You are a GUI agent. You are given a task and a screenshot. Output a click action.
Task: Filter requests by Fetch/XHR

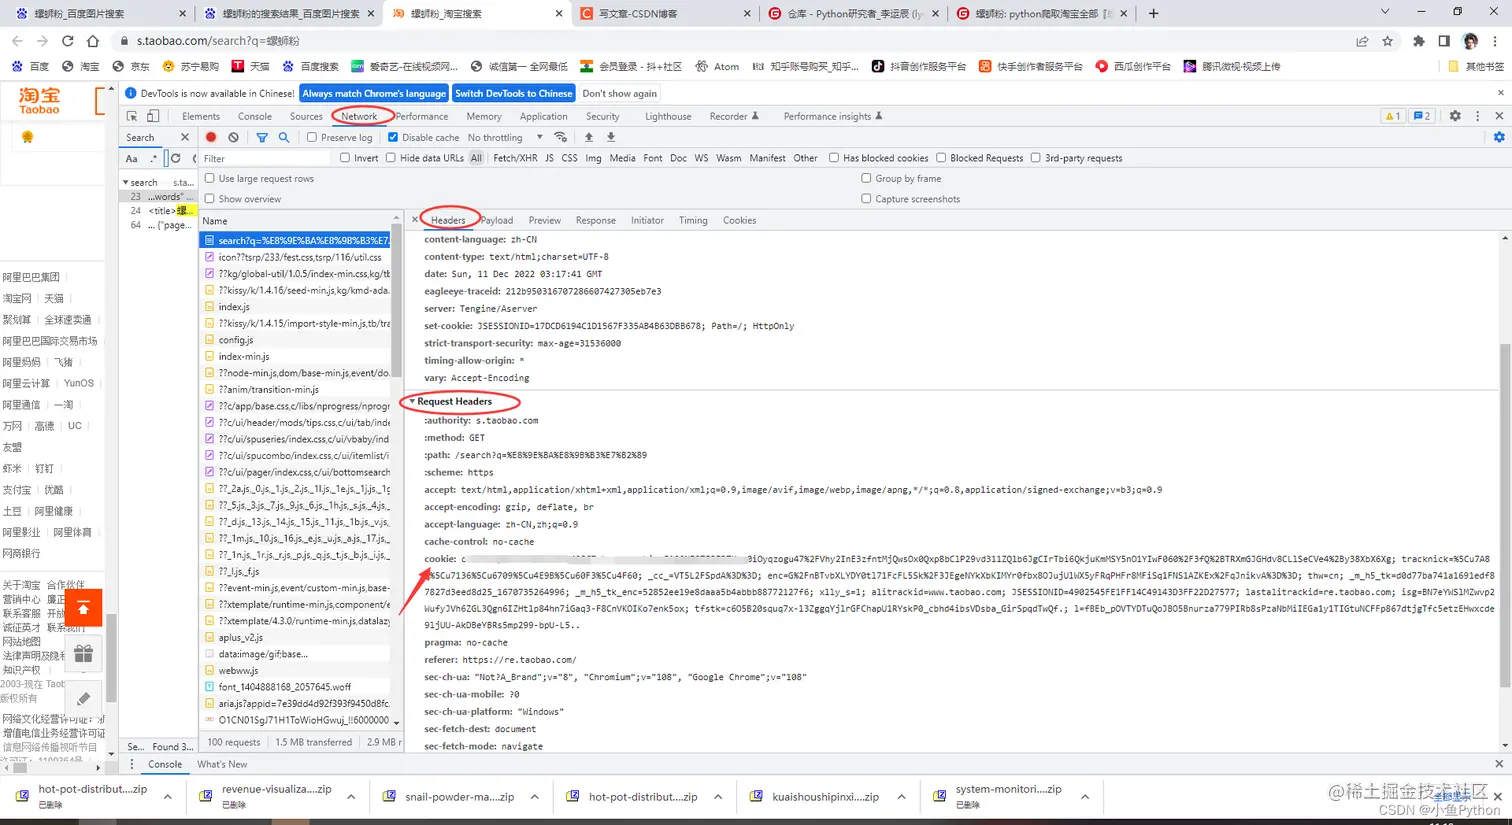click(x=515, y=158)
